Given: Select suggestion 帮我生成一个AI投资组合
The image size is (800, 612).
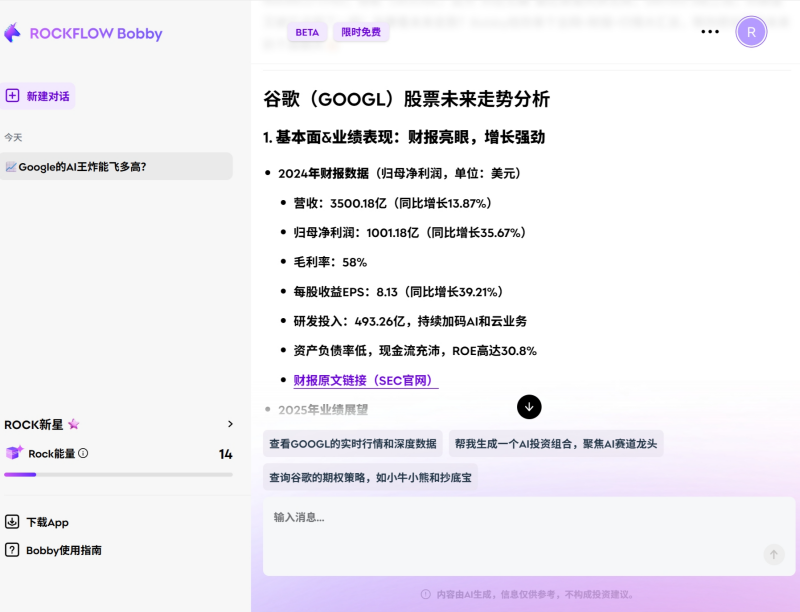Looking at the screenshot, I should [556, 444].
